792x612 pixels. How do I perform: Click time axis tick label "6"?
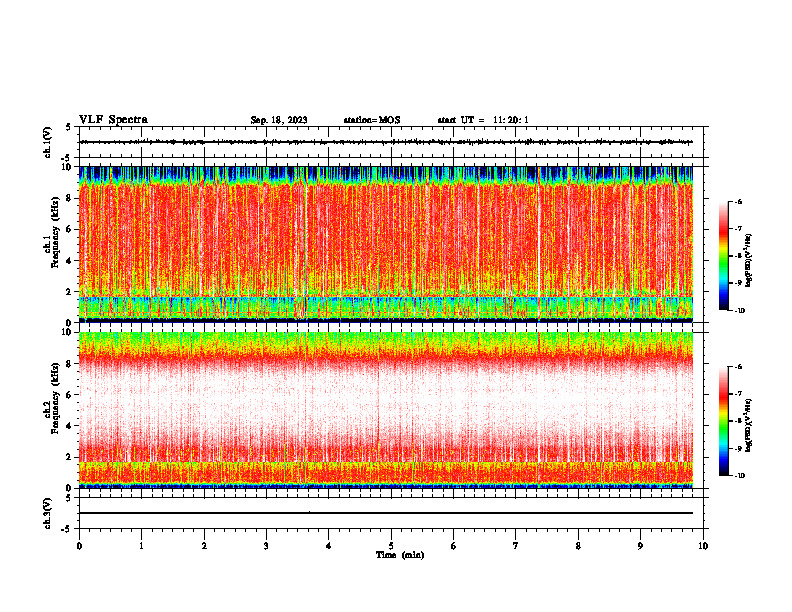(x=454, y=546)
